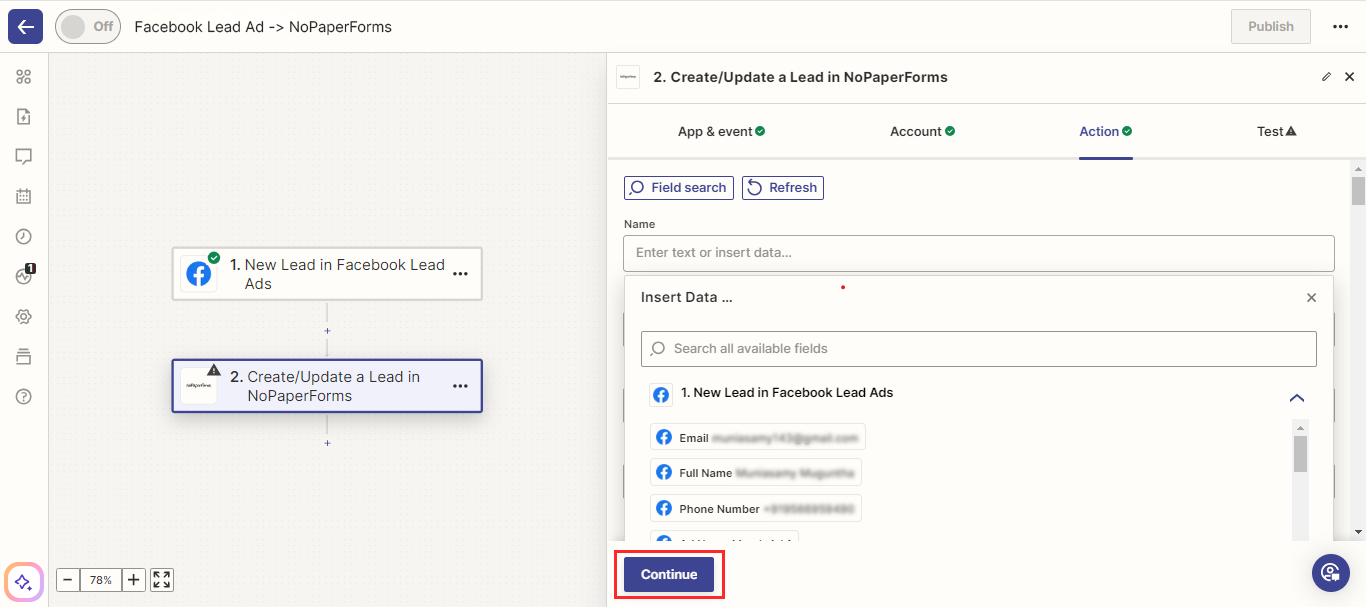Viewport: 1366px width, 607px height.
Task: Click the 78% zoom level field
Action: [101, 580]
